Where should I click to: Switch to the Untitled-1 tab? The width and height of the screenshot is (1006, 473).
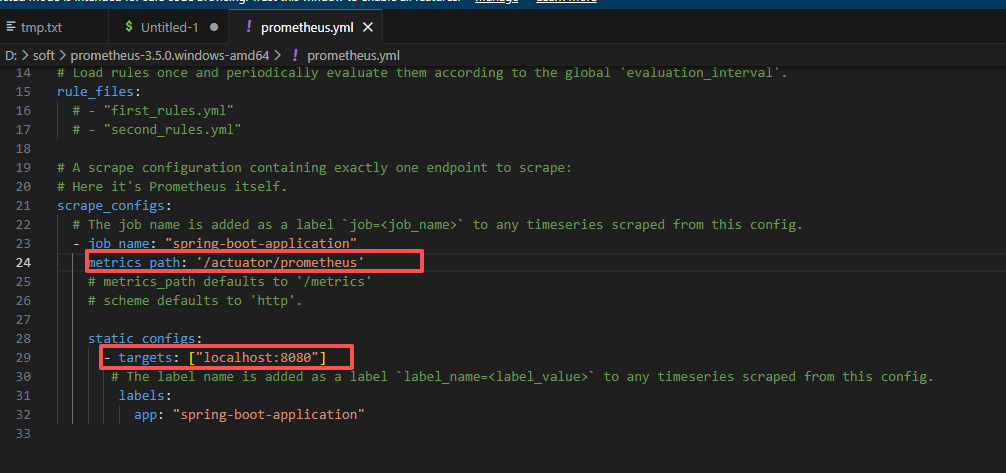click(x=170, y=28)
